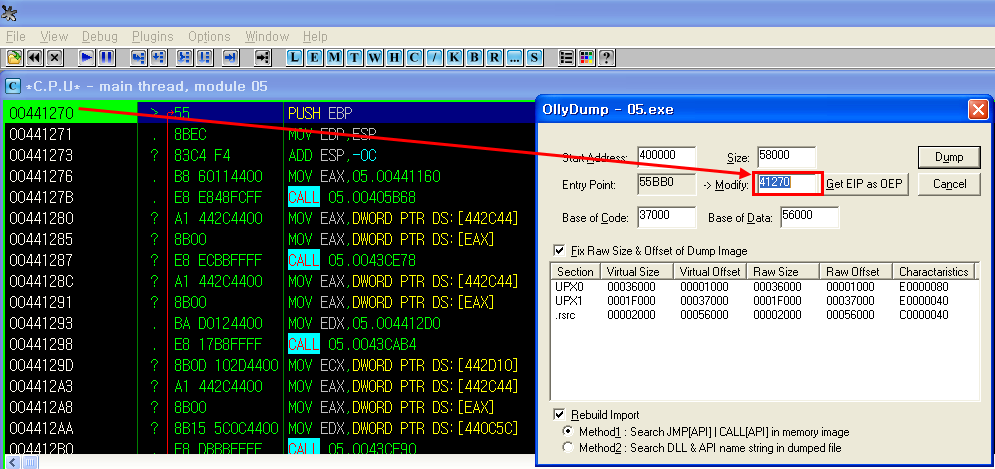Image resolution: width=995 pixels, height=469 pixels.
Task: Select Method2 search DLL & API radio button
Action: click(568, 448)
